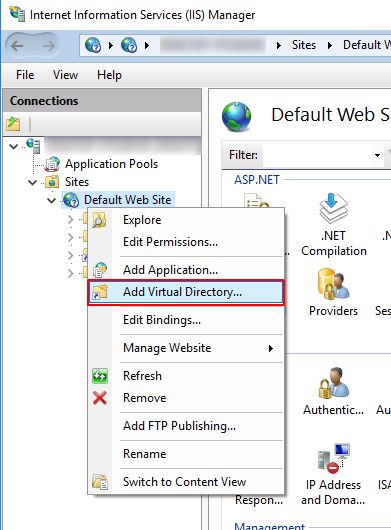Click the back navigation arrow

coord(18,46)
